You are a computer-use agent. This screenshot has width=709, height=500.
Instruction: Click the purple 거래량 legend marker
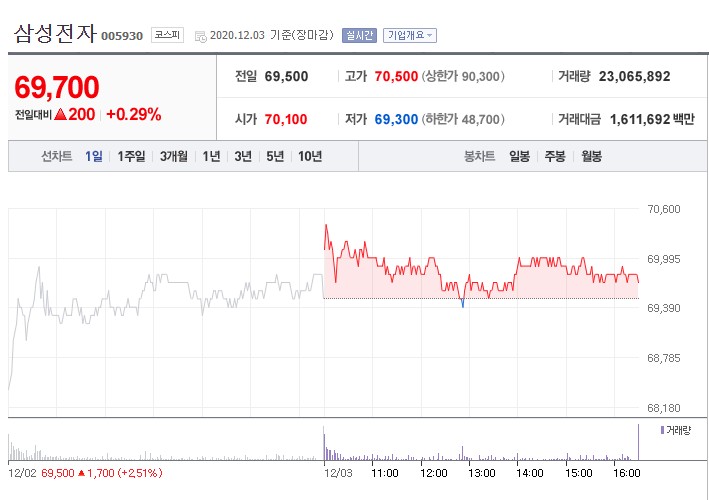662,430
